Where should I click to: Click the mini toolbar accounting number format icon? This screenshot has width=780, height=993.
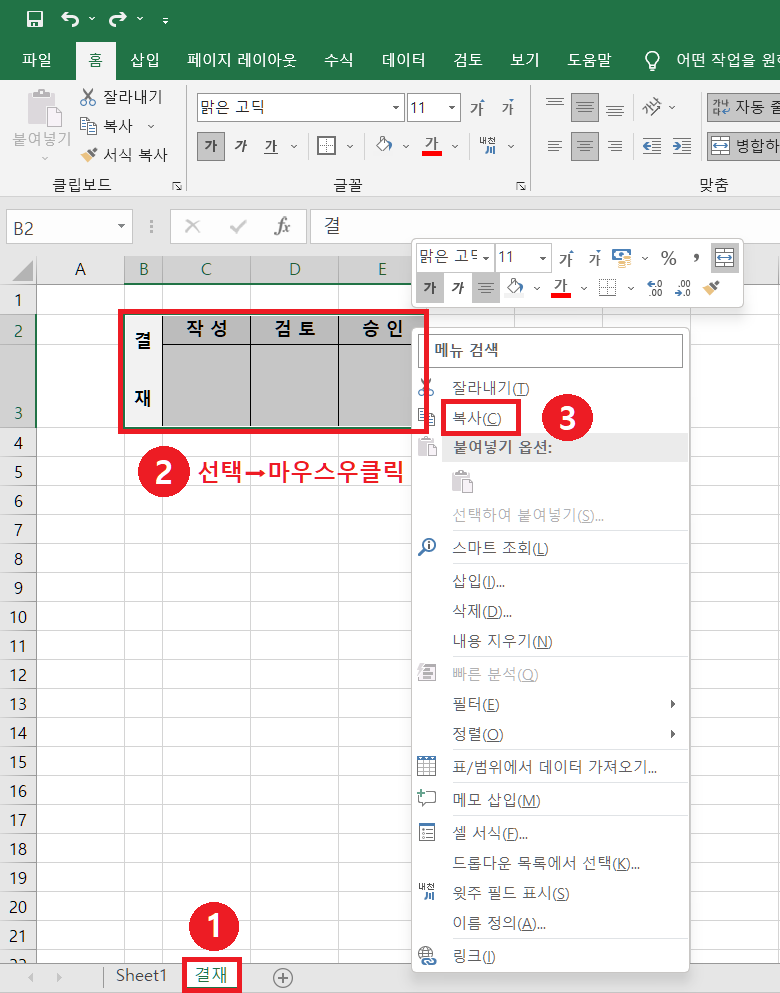[x=622, y=258]
